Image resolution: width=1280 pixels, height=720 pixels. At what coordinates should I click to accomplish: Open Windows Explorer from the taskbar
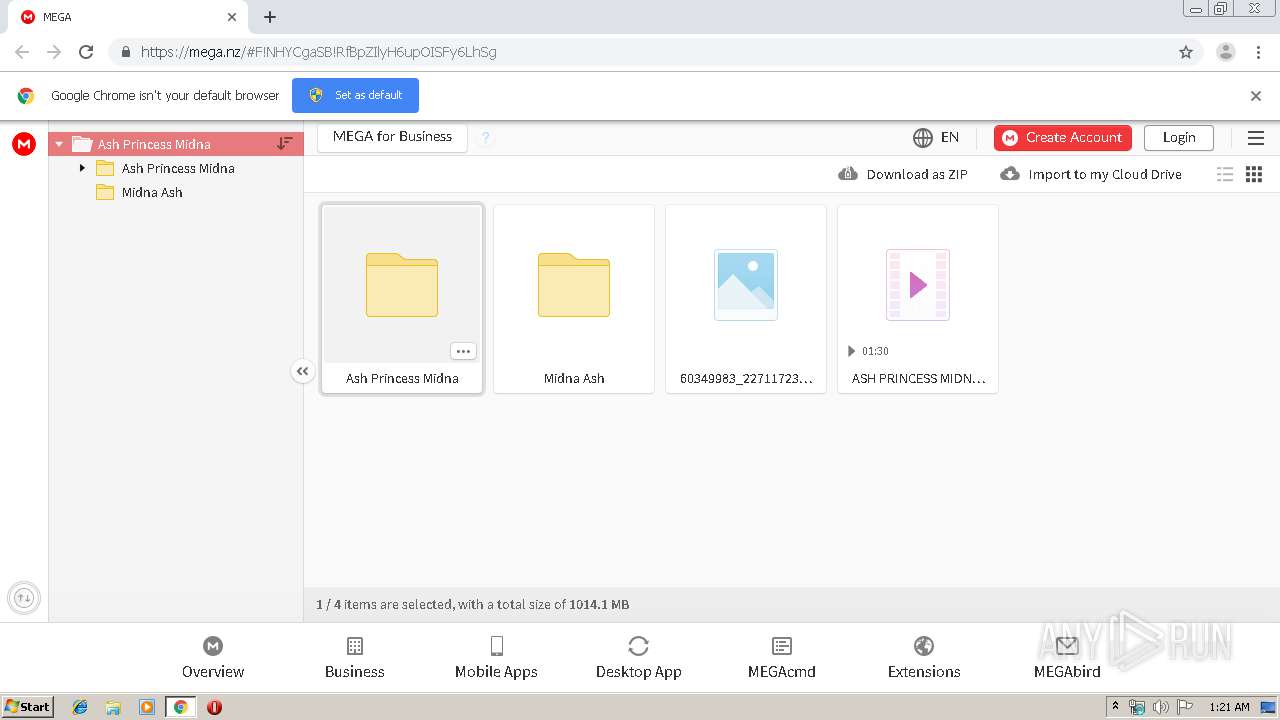[113, 707]
